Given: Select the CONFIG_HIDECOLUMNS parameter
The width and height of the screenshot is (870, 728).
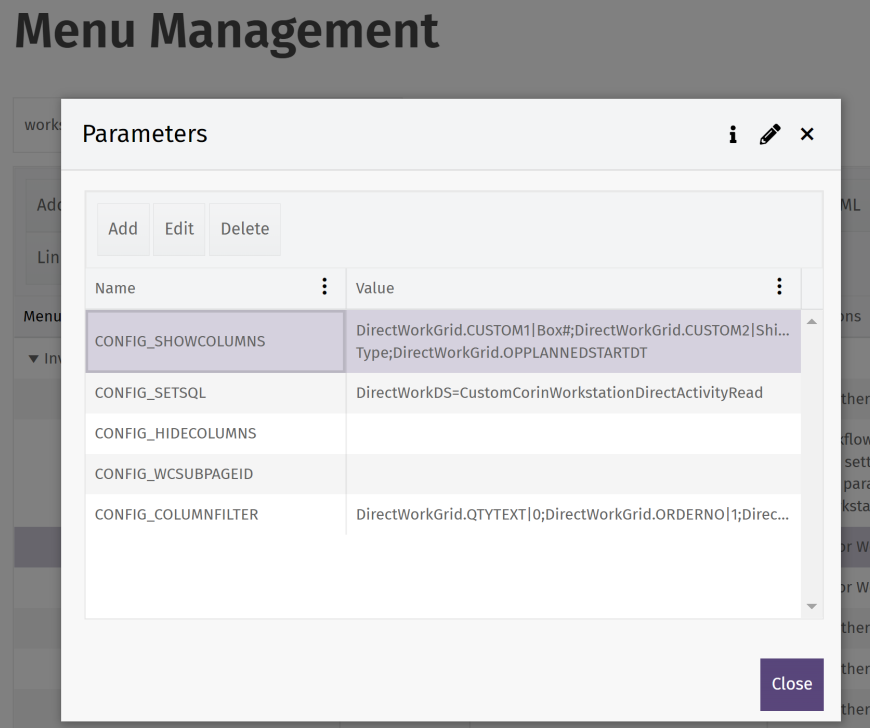Looking at the screenshot, I should (175, 434).
